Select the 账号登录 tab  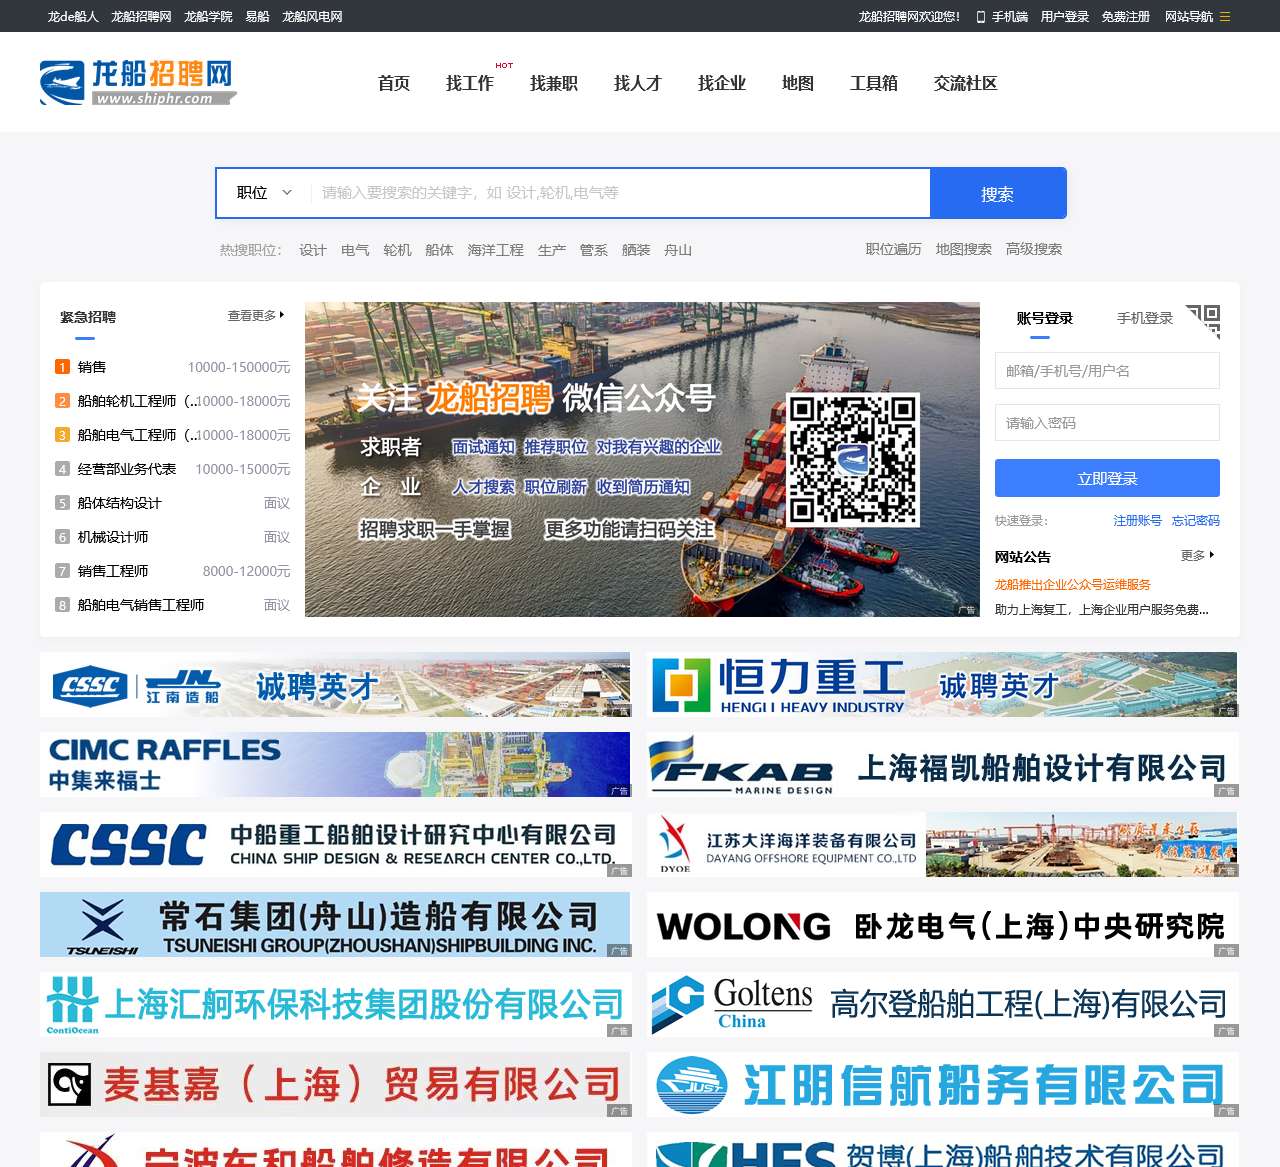point(1045,318)
